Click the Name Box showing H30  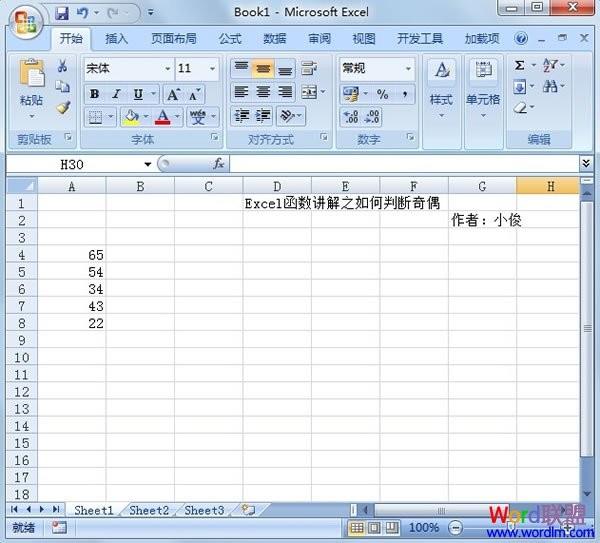pyautogui.click(x=80, y=164)
